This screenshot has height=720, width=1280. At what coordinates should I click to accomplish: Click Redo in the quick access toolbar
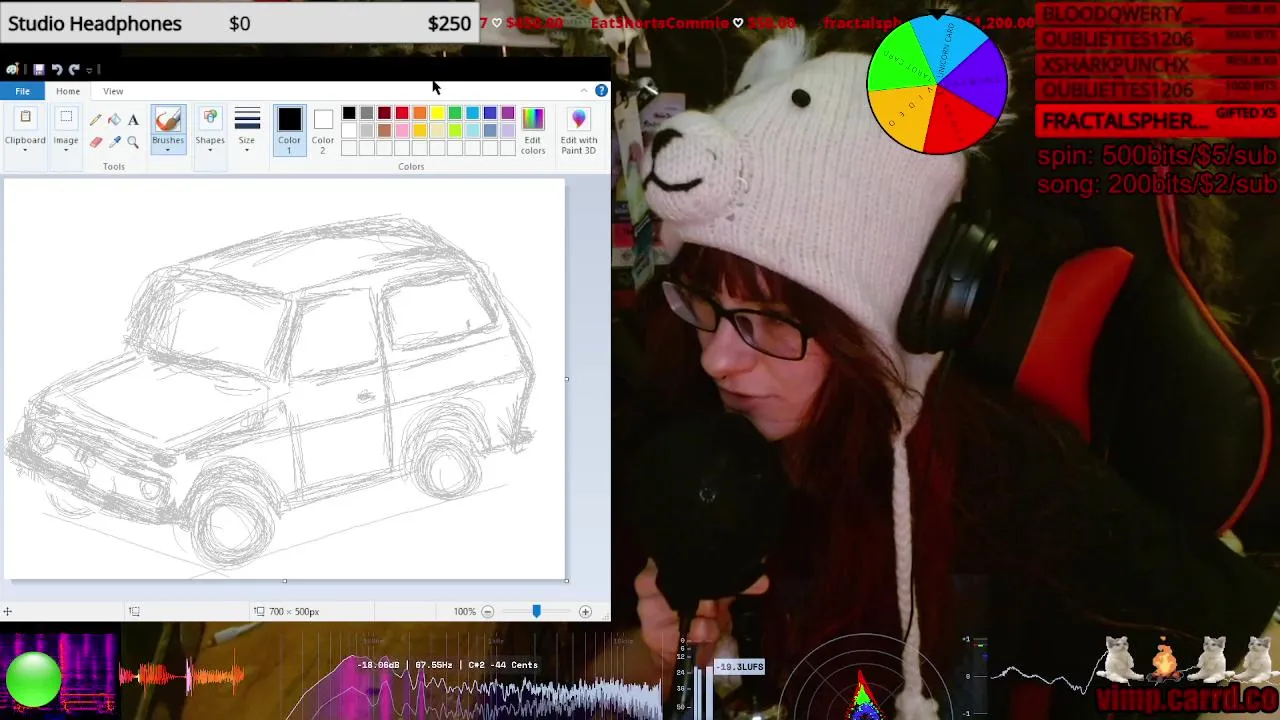pos(74,69)
